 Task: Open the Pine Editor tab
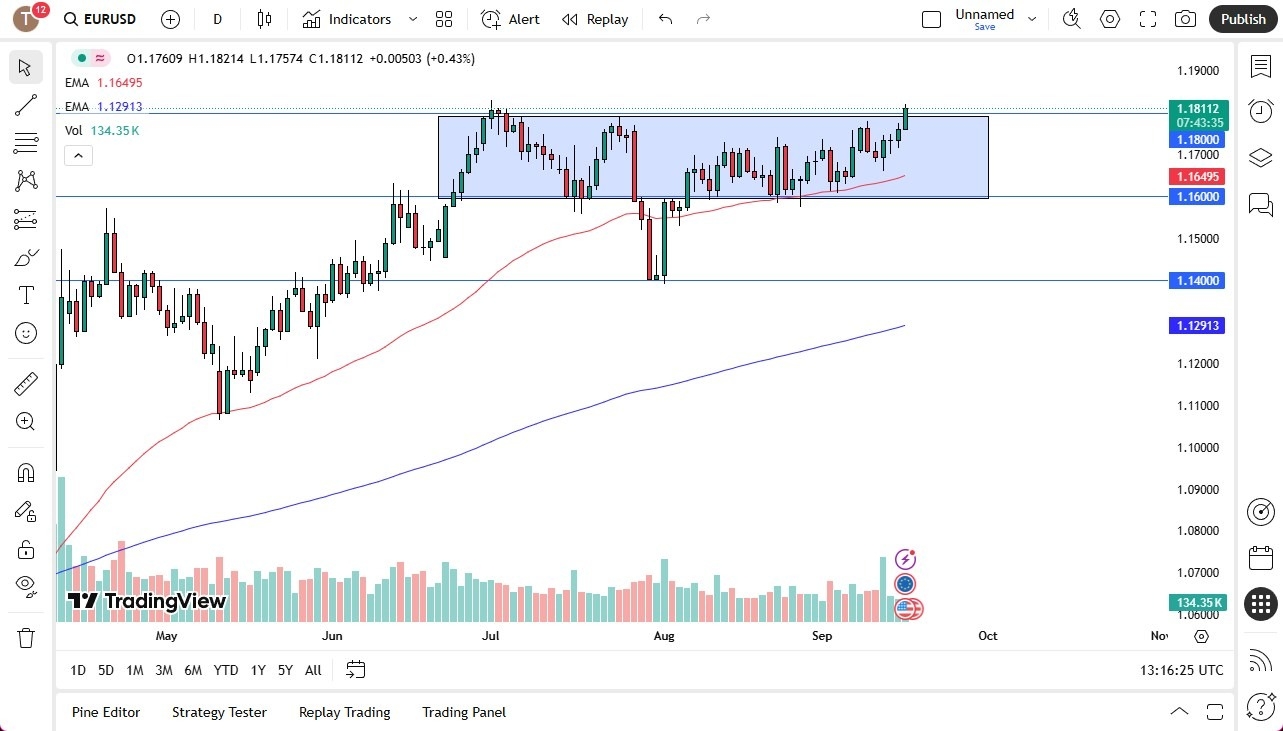click(106, 712)
